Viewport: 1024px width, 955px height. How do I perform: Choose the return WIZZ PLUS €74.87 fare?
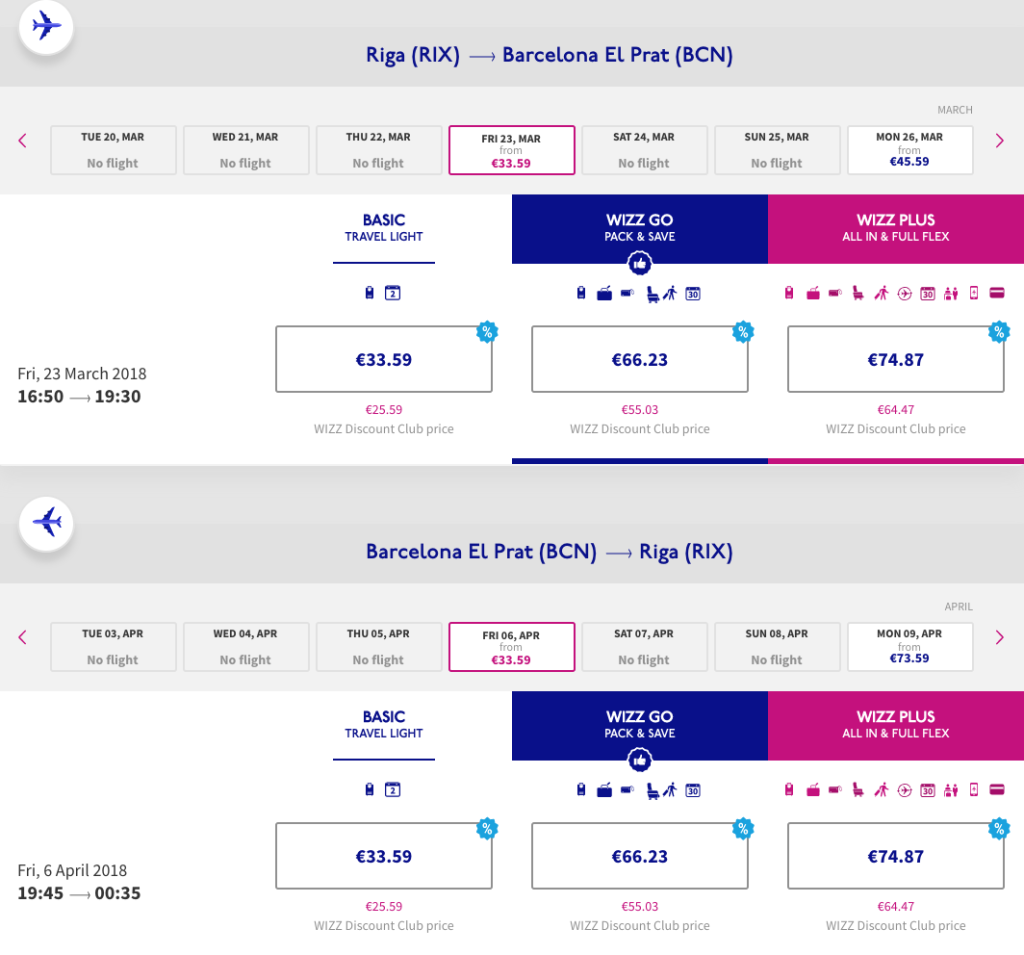[x=895, y=856]
